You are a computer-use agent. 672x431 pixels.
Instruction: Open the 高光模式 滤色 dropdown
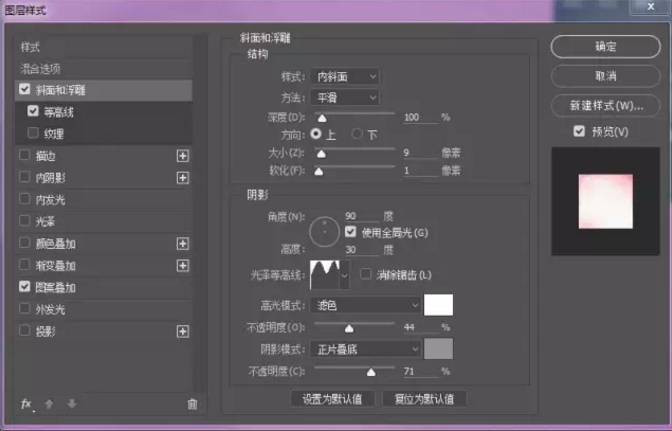366,305
